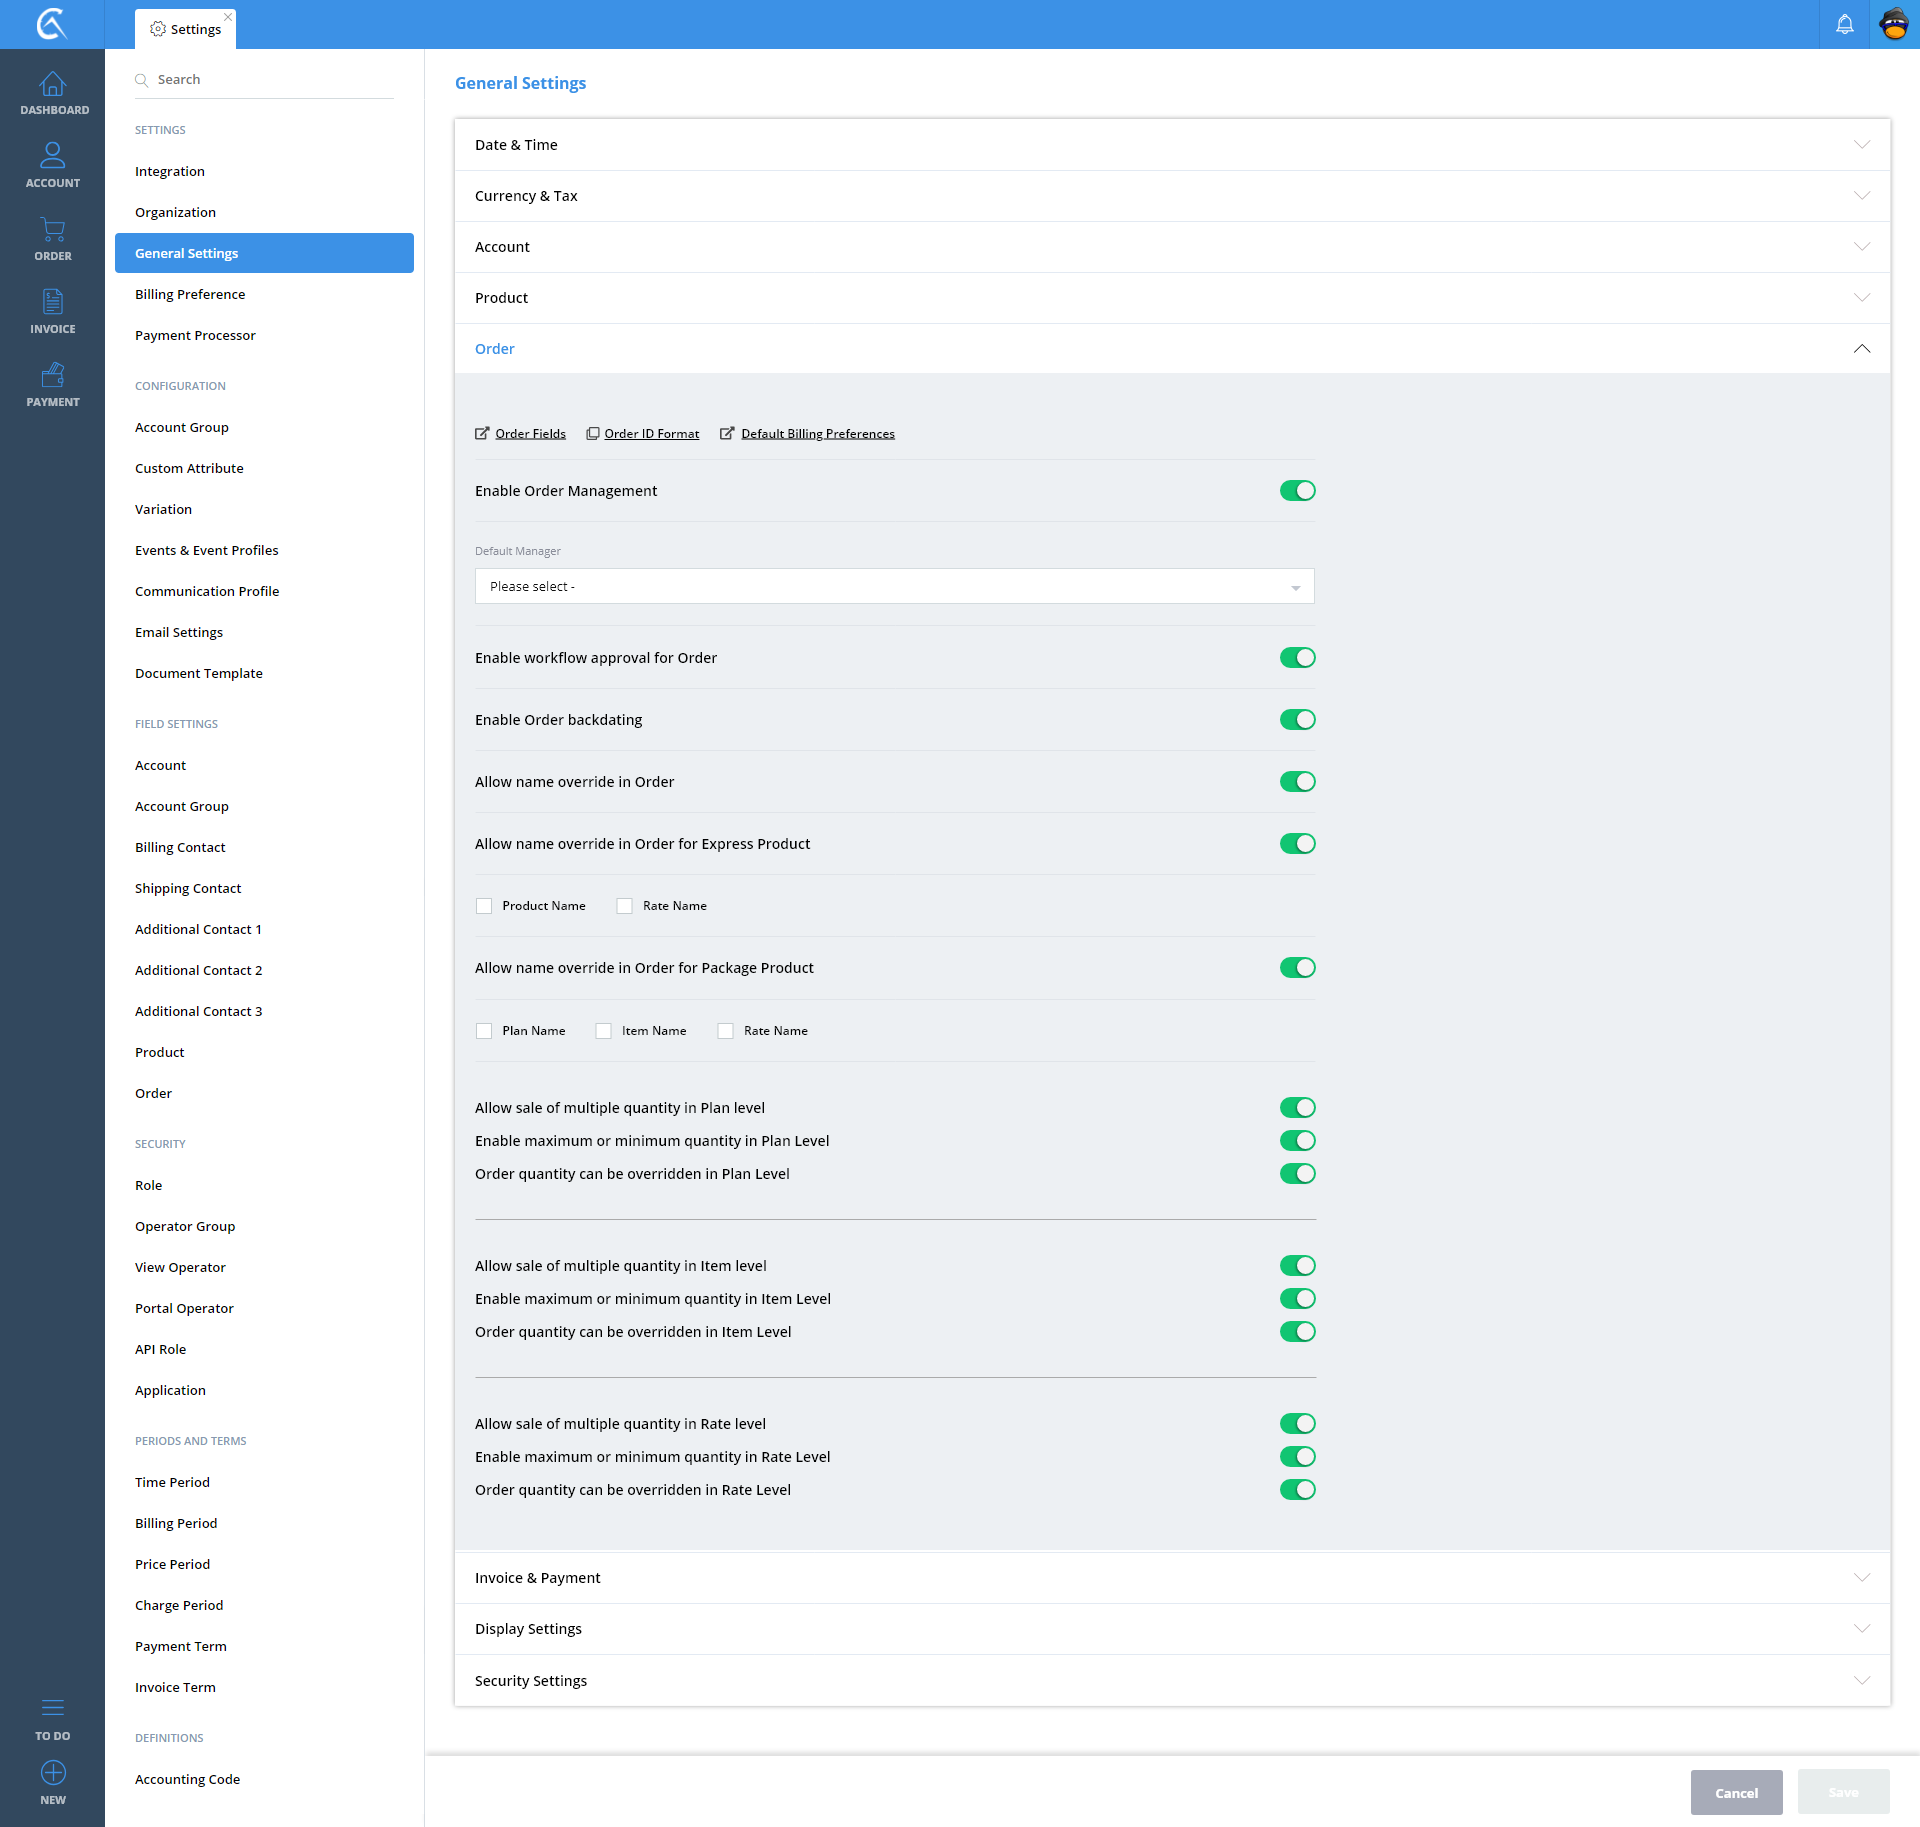Open the Payment icon in sidebar
Viewport: 1920px width, 1827px height.
tap(52, 376)
